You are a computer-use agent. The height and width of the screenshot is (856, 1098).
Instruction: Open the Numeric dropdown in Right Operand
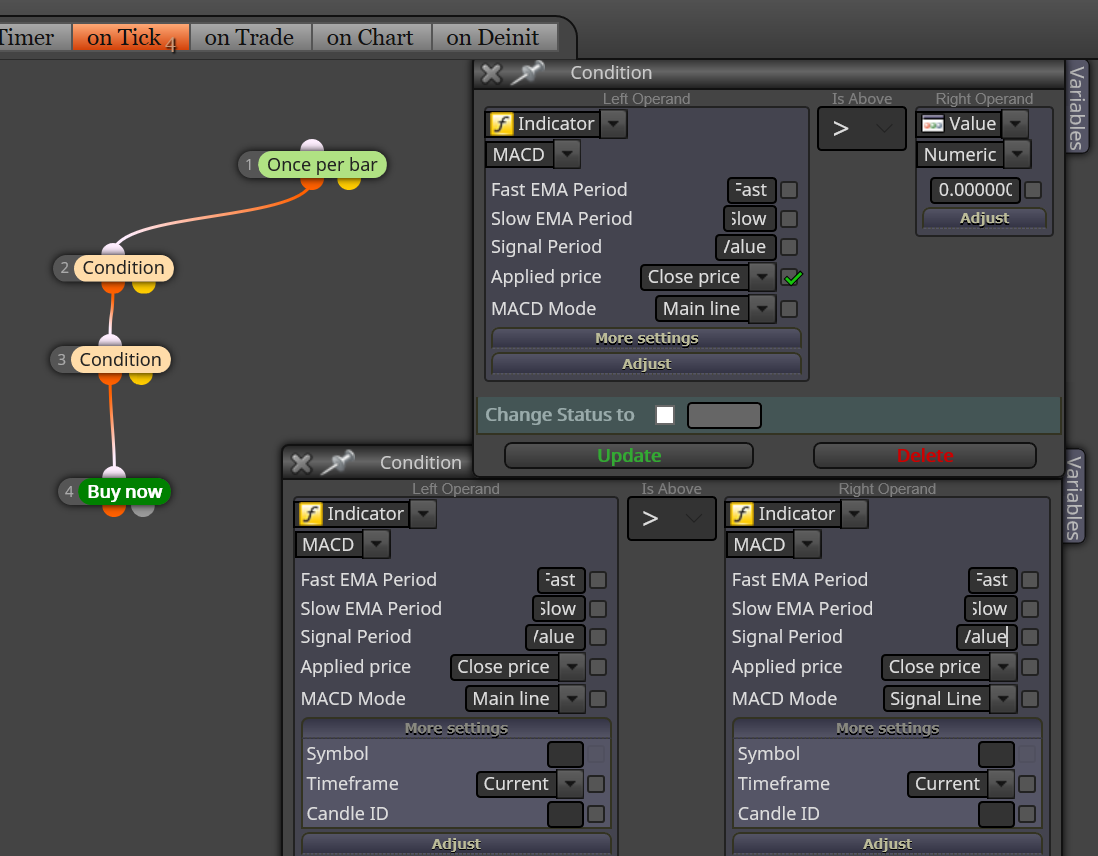[1017, 155]
